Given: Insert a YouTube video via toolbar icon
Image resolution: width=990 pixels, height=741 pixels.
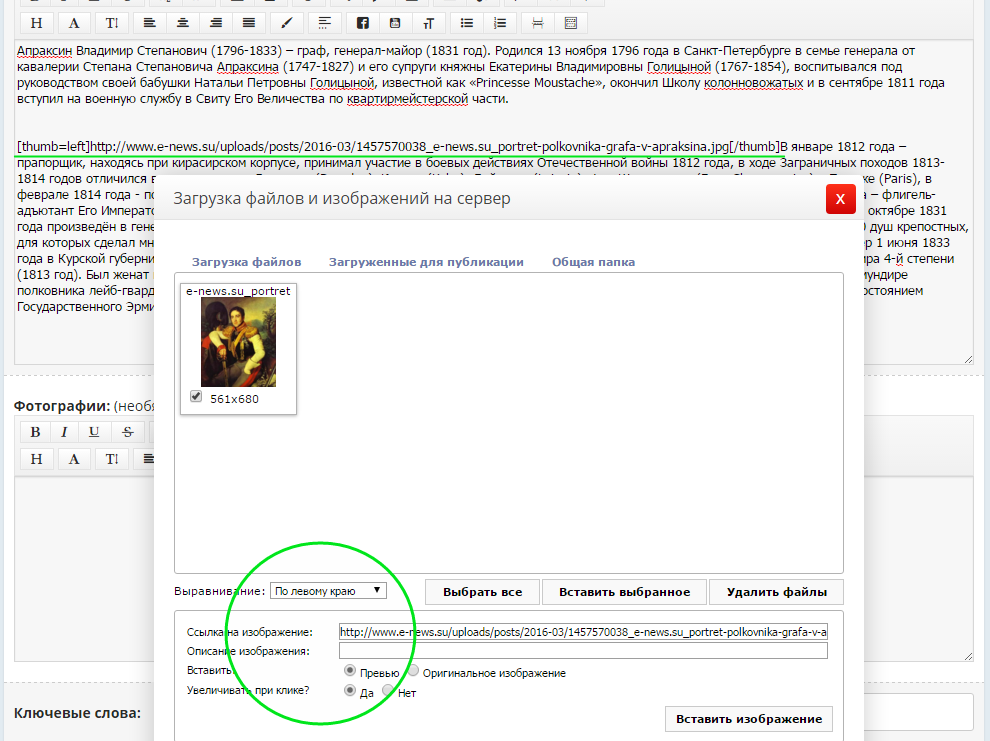Looking at the screenshot, I should point(396,22).
